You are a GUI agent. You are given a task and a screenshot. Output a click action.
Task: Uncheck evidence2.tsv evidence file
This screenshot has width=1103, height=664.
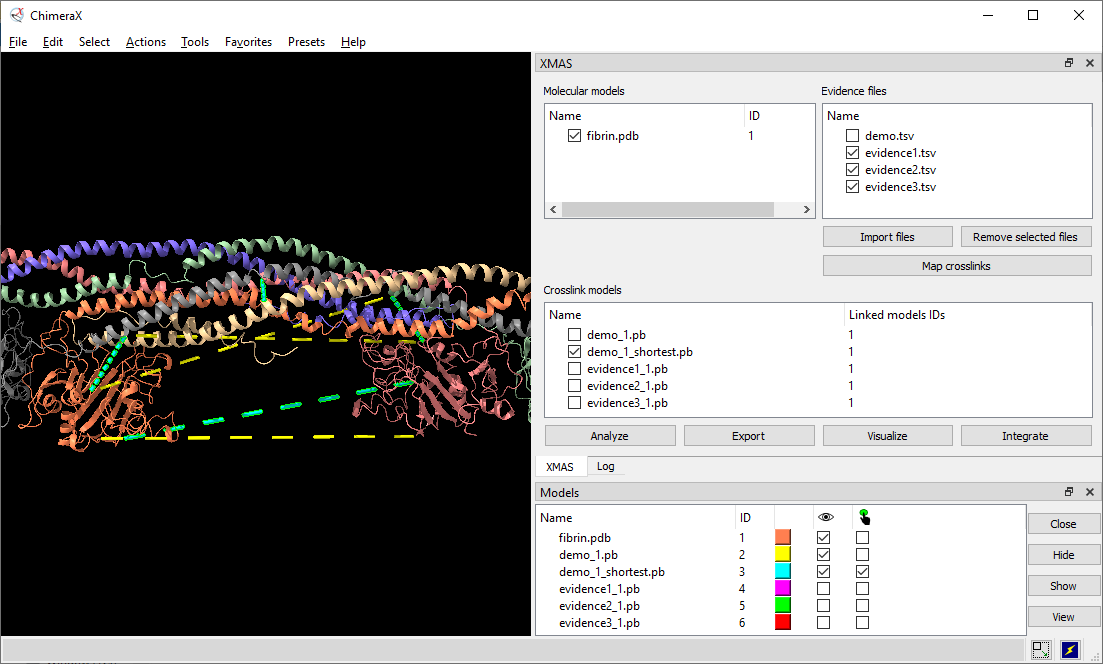pyautogui.click(x=852, y=170)
